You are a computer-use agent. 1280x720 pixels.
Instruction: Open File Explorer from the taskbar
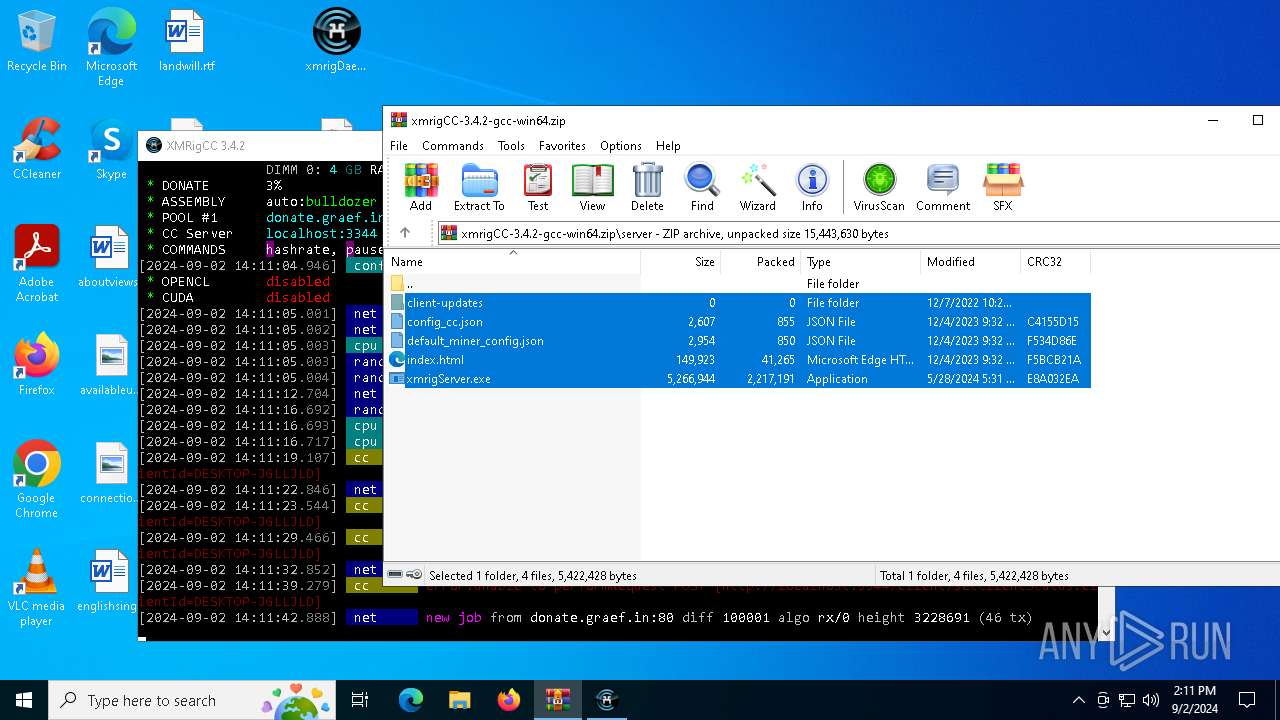tap(459, 700)
